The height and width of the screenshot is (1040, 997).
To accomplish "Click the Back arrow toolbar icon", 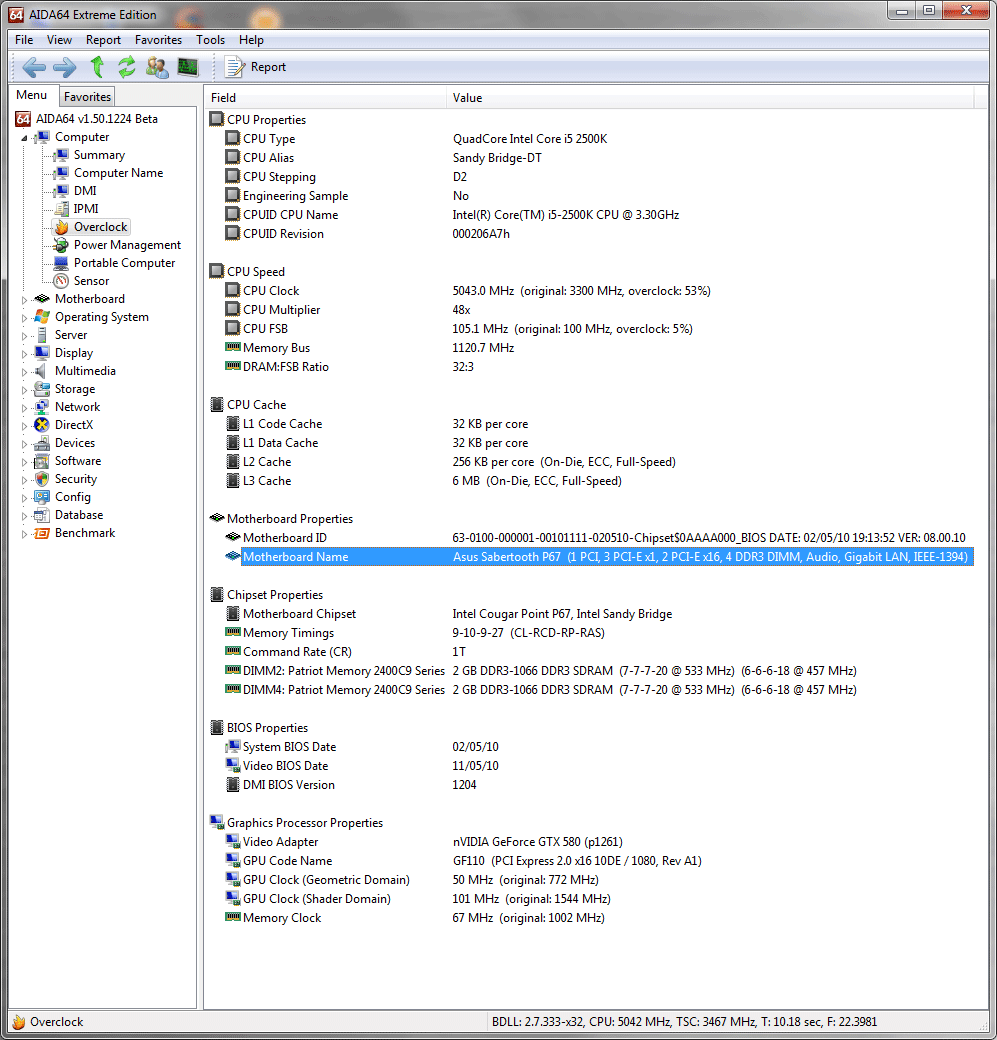I will coord(34,67).
